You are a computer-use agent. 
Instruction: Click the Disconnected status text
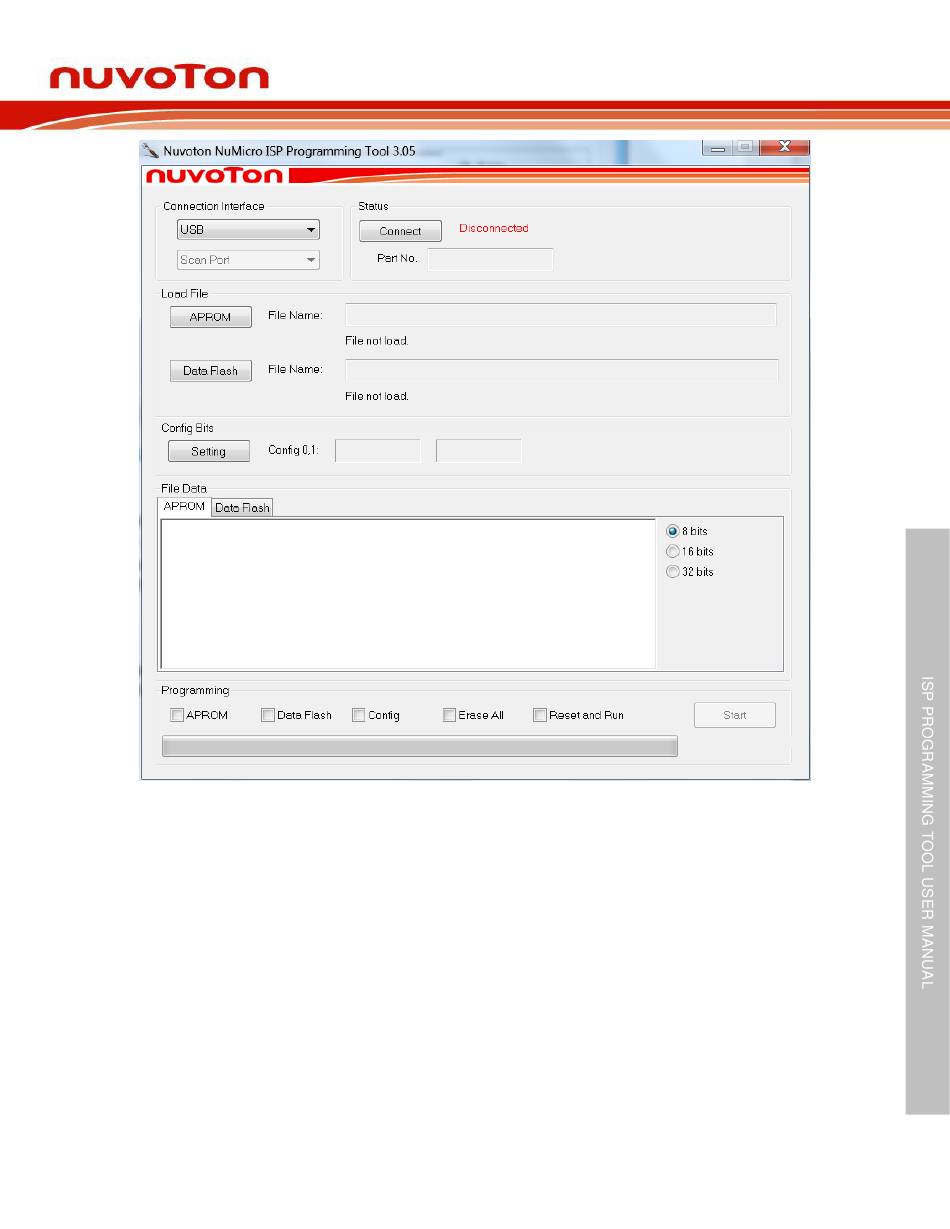[493, 228]
